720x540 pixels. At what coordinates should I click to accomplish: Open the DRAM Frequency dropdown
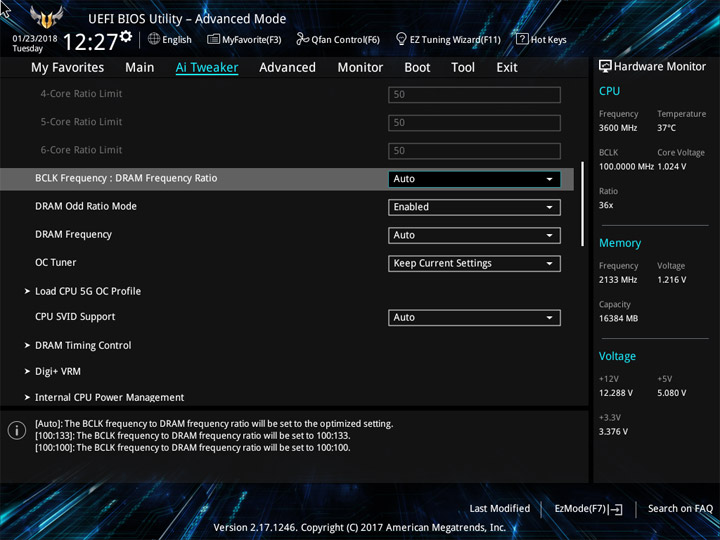pos(474,235)
